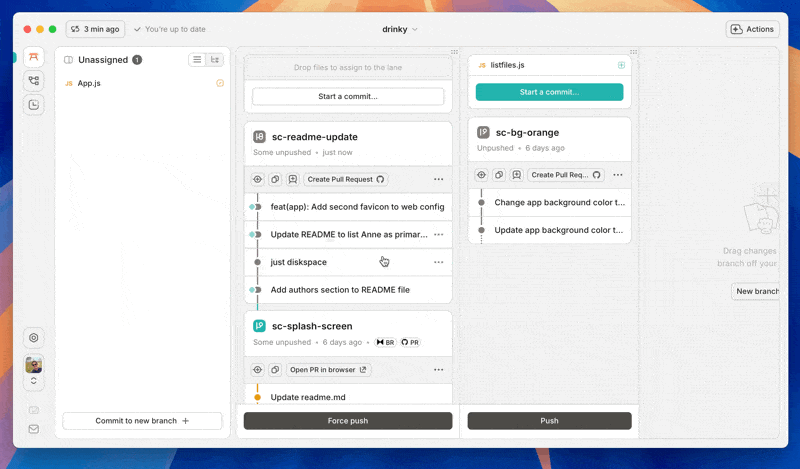Switch unassigned files to list view
Image resolution: width=800 pixels, height=469 pixels.
click(x=197, y=60)
